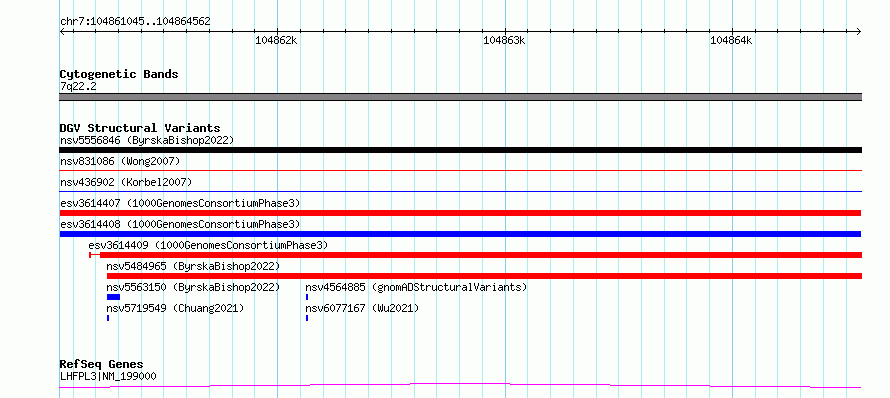This screenshot has width=890, height=398.
Task: Click the gray 7q22.2 cytogenetic band bar
Action: 460,97
